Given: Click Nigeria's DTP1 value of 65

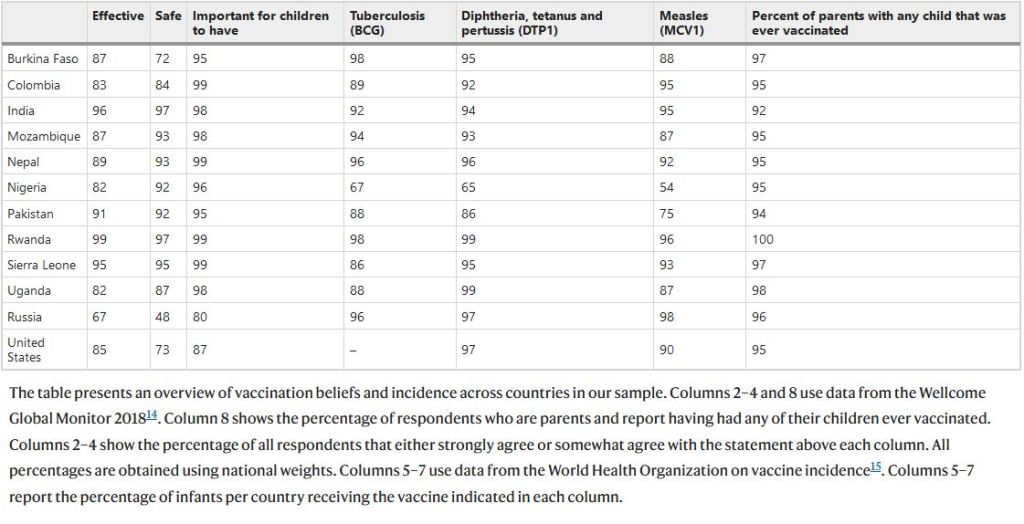Looking at the screenshot, I should click(468, 188).
